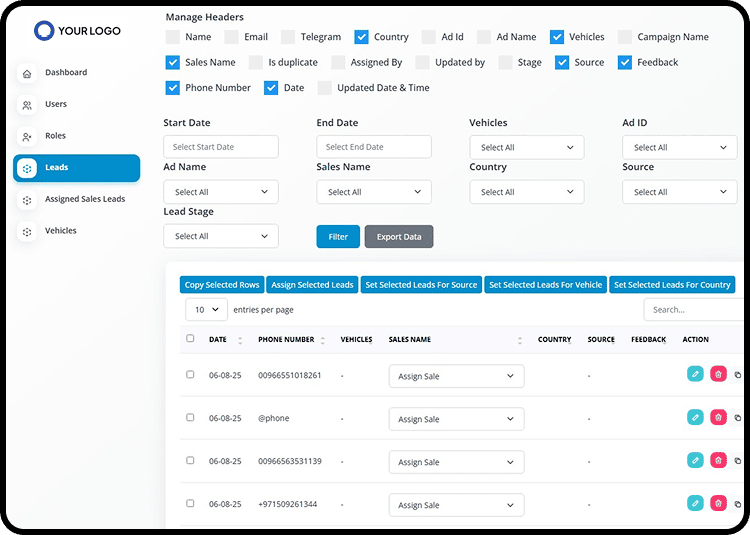Open the entries per page dropdown
The image size is (750, 535).
point(206,310)
